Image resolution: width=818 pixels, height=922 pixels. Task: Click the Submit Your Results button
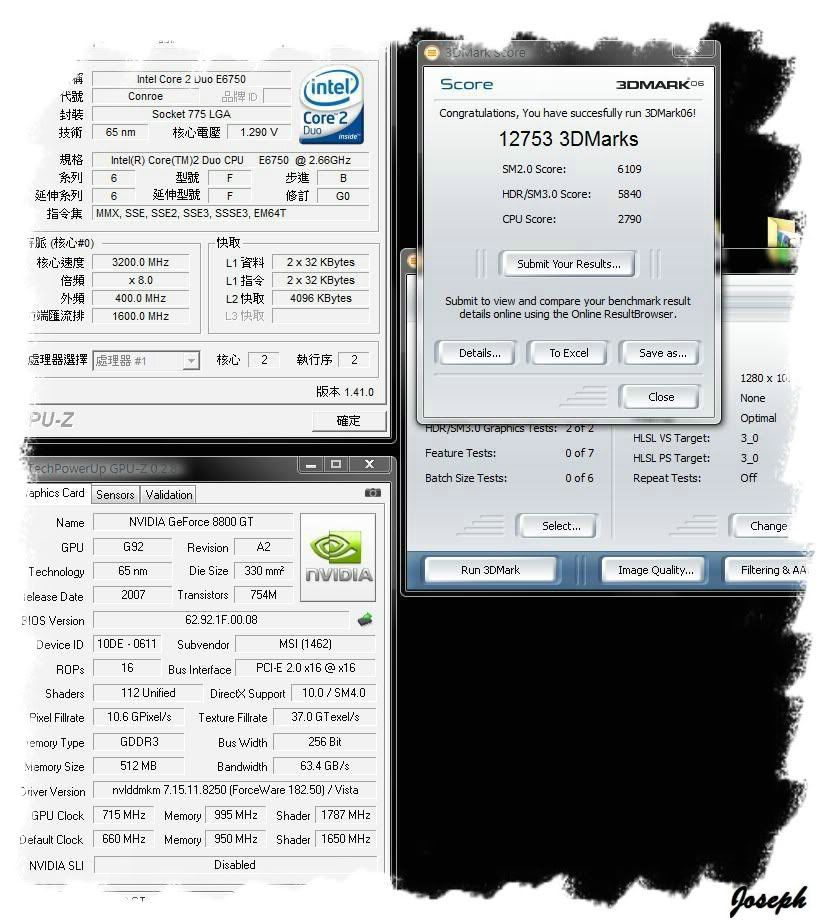click(567, 264)
